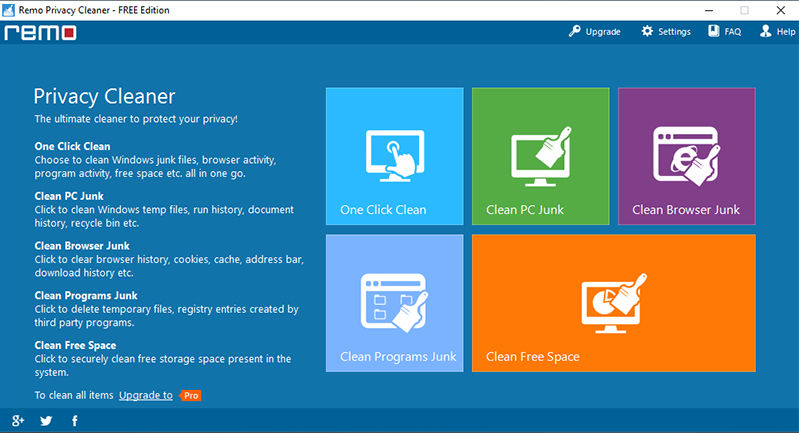The image size is (799, 433).
Task: Select the One Click Clean tile label
Action: click(x=383, y=210)
